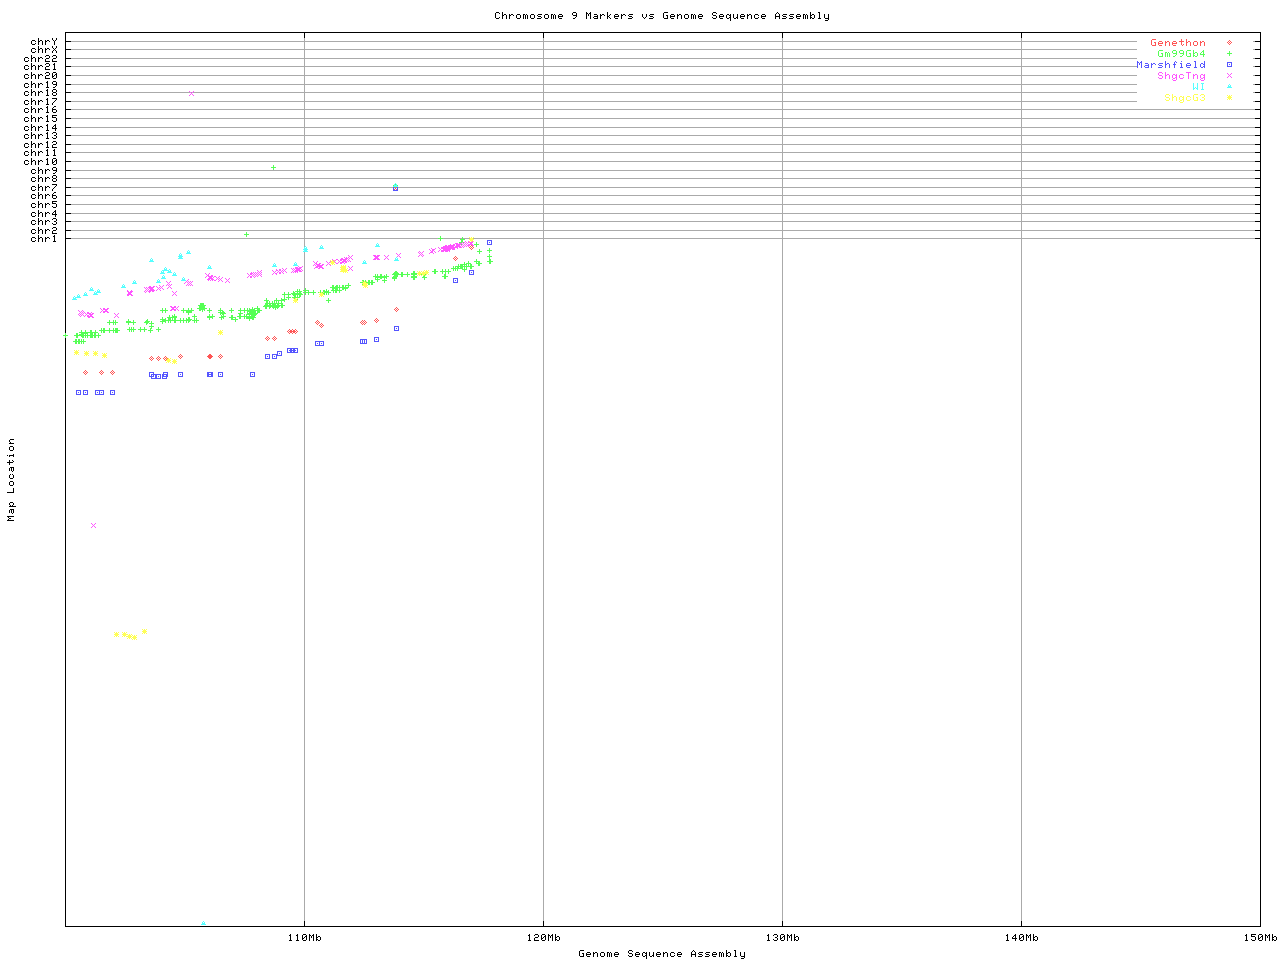This screenshot has height=960, width=1280.
Task: Select the gray plus point beside chr9 row
Action: click(x=273, y=167)
